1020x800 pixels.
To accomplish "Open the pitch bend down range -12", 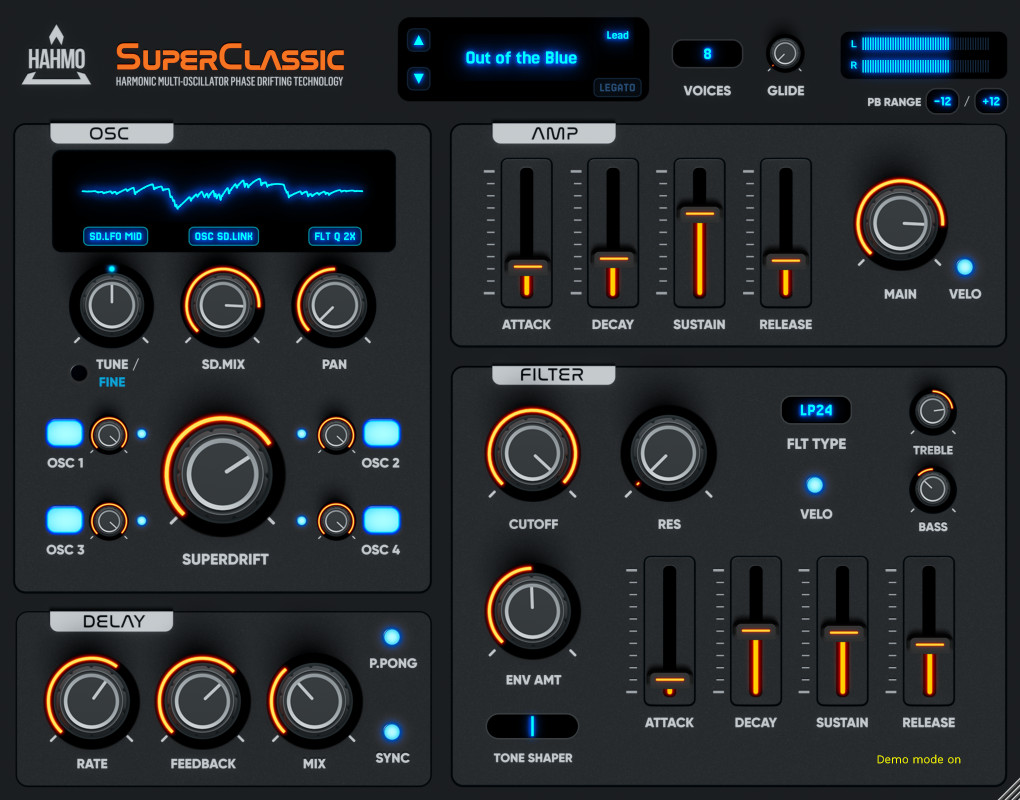I will [x=943, y=101].
